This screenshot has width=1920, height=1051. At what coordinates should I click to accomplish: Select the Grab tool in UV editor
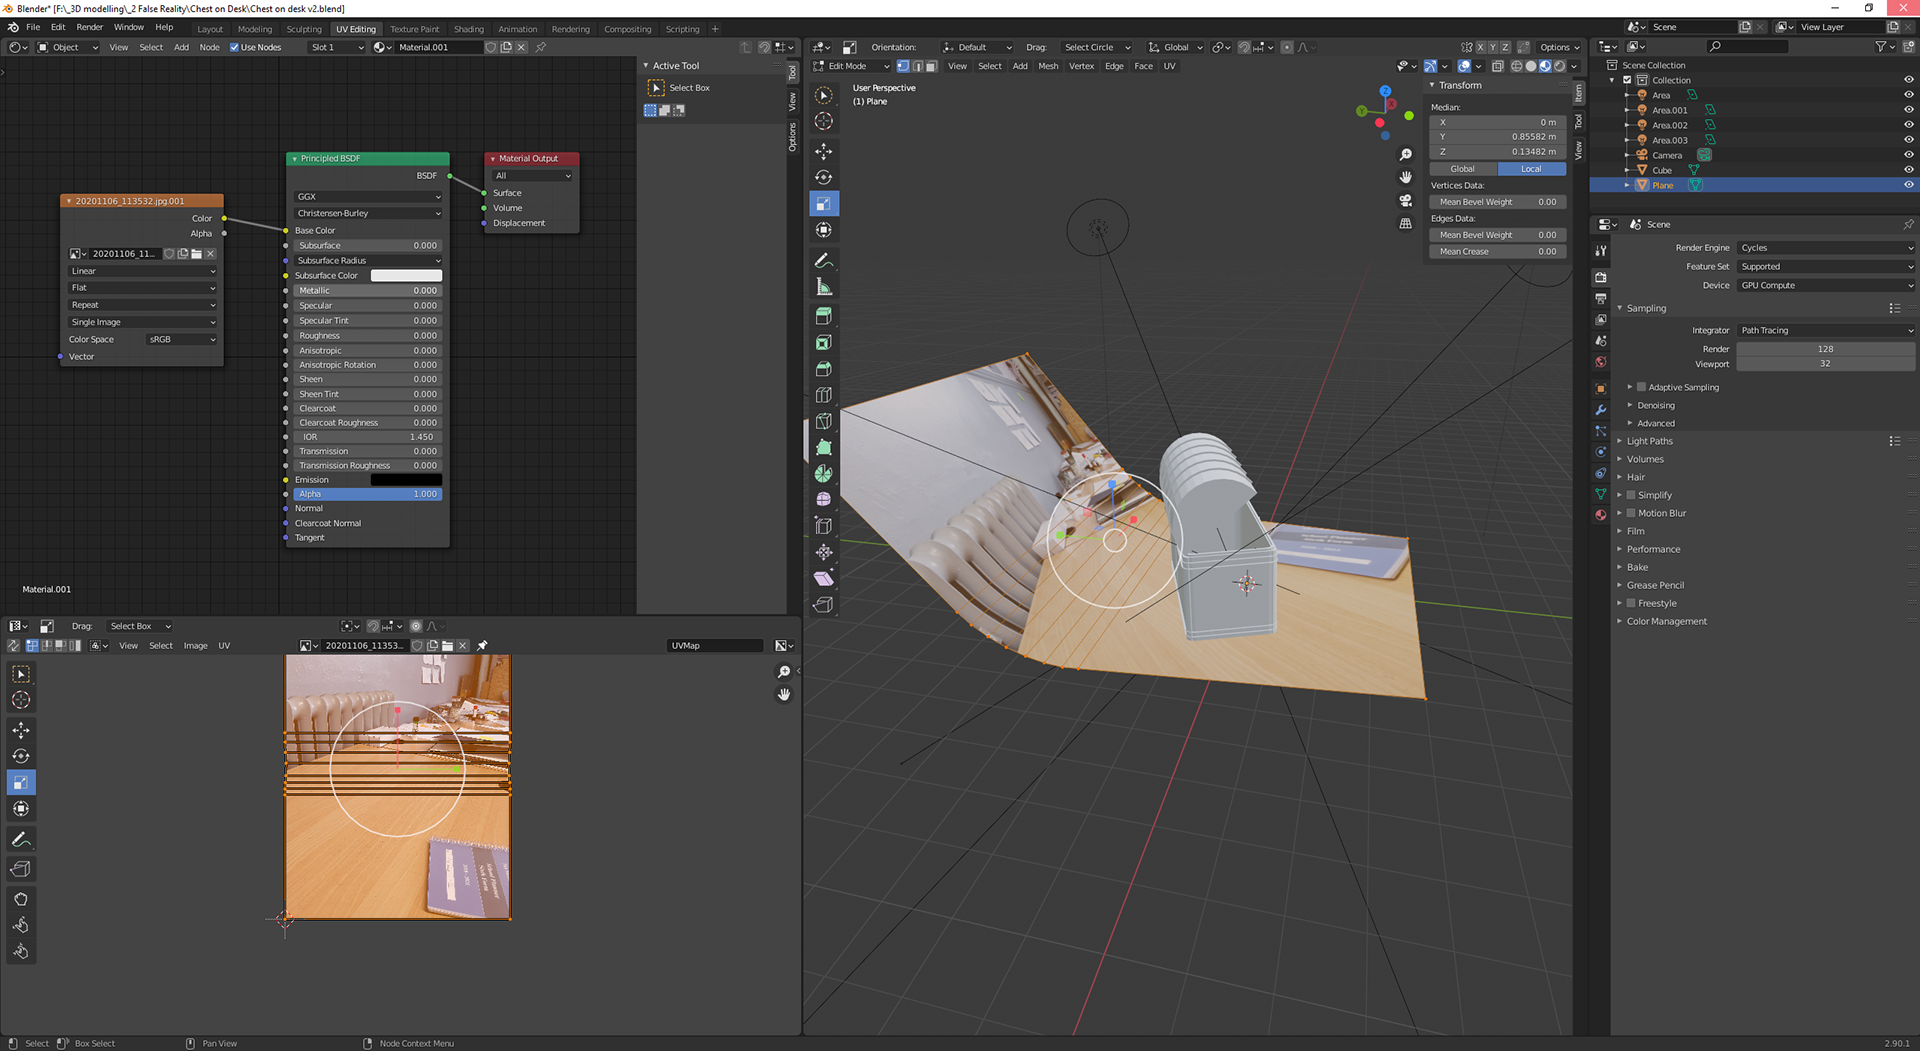pos(21,899)
